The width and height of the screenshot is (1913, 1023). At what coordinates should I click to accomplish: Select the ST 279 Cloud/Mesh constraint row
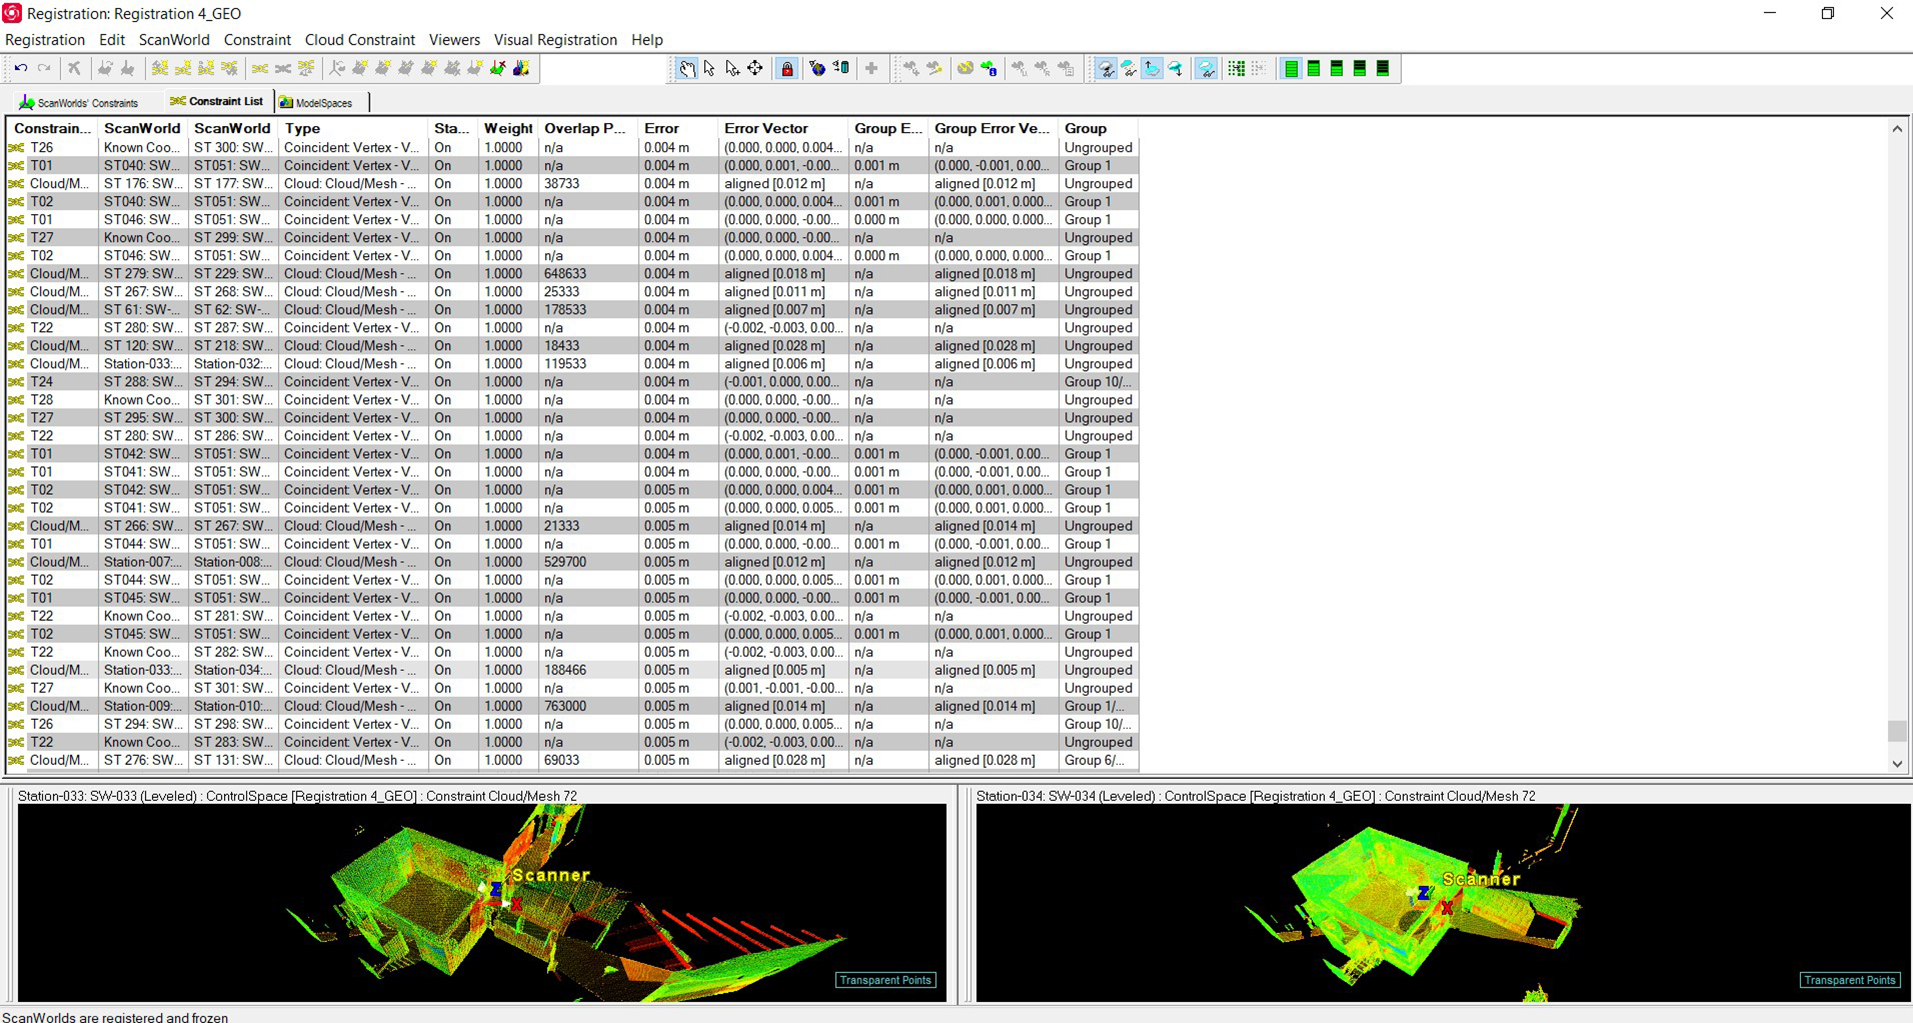click(x=140, y=274)
